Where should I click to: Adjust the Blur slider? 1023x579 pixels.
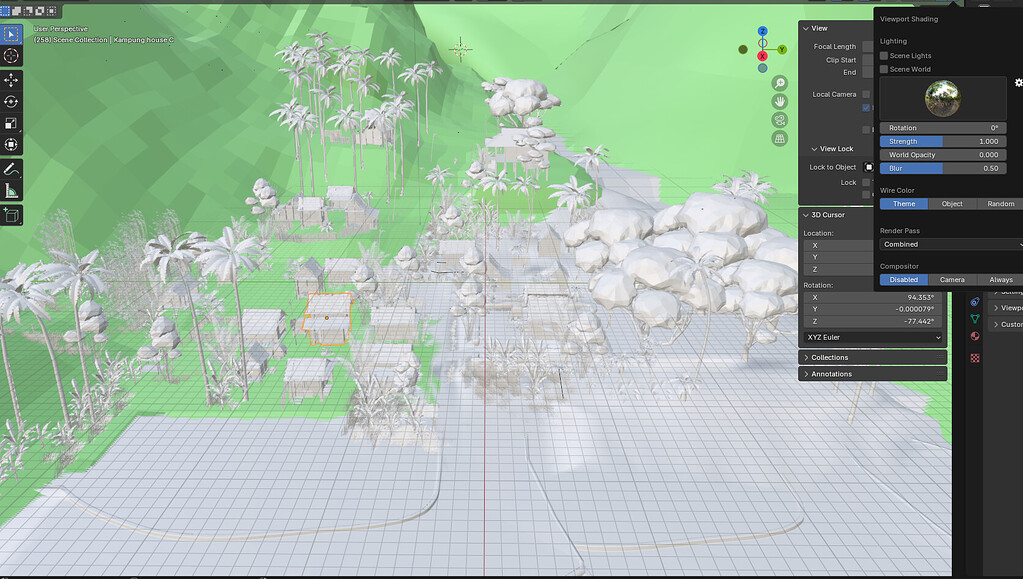click(943, 168)
